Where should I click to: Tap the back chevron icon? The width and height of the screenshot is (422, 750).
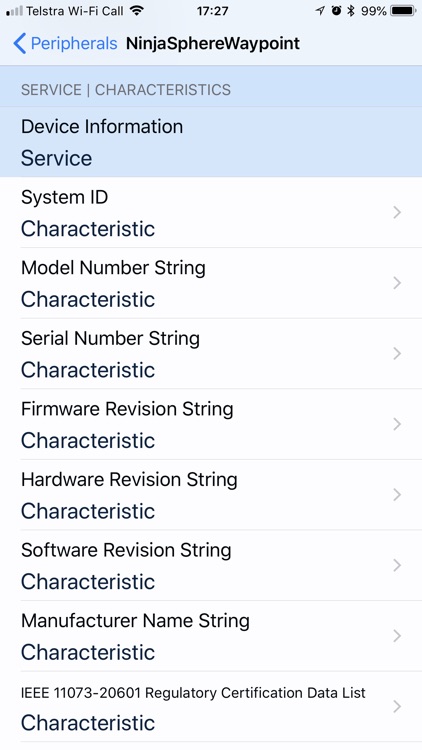[x=20, y=44]
